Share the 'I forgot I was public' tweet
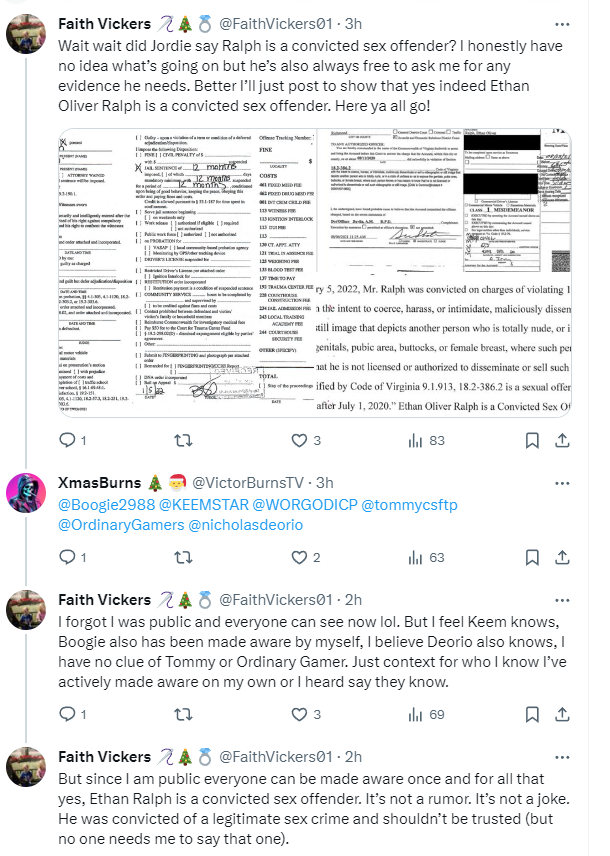610x856 pixels. pyautogui.click(x=562, y=714)
